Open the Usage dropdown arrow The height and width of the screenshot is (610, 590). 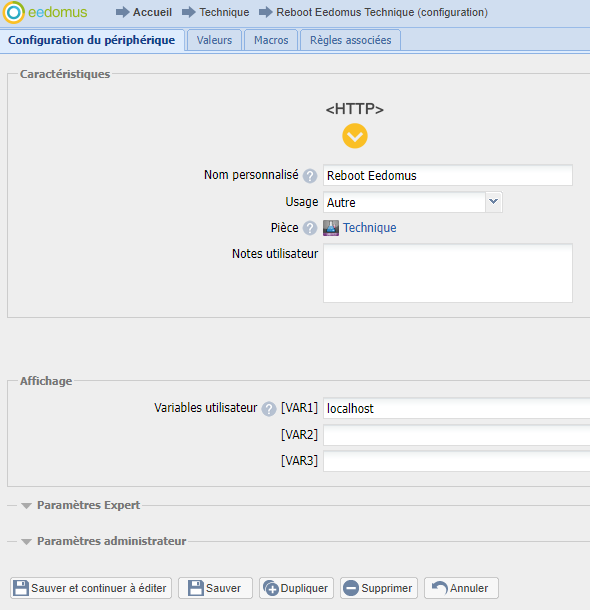click(494, 202)
